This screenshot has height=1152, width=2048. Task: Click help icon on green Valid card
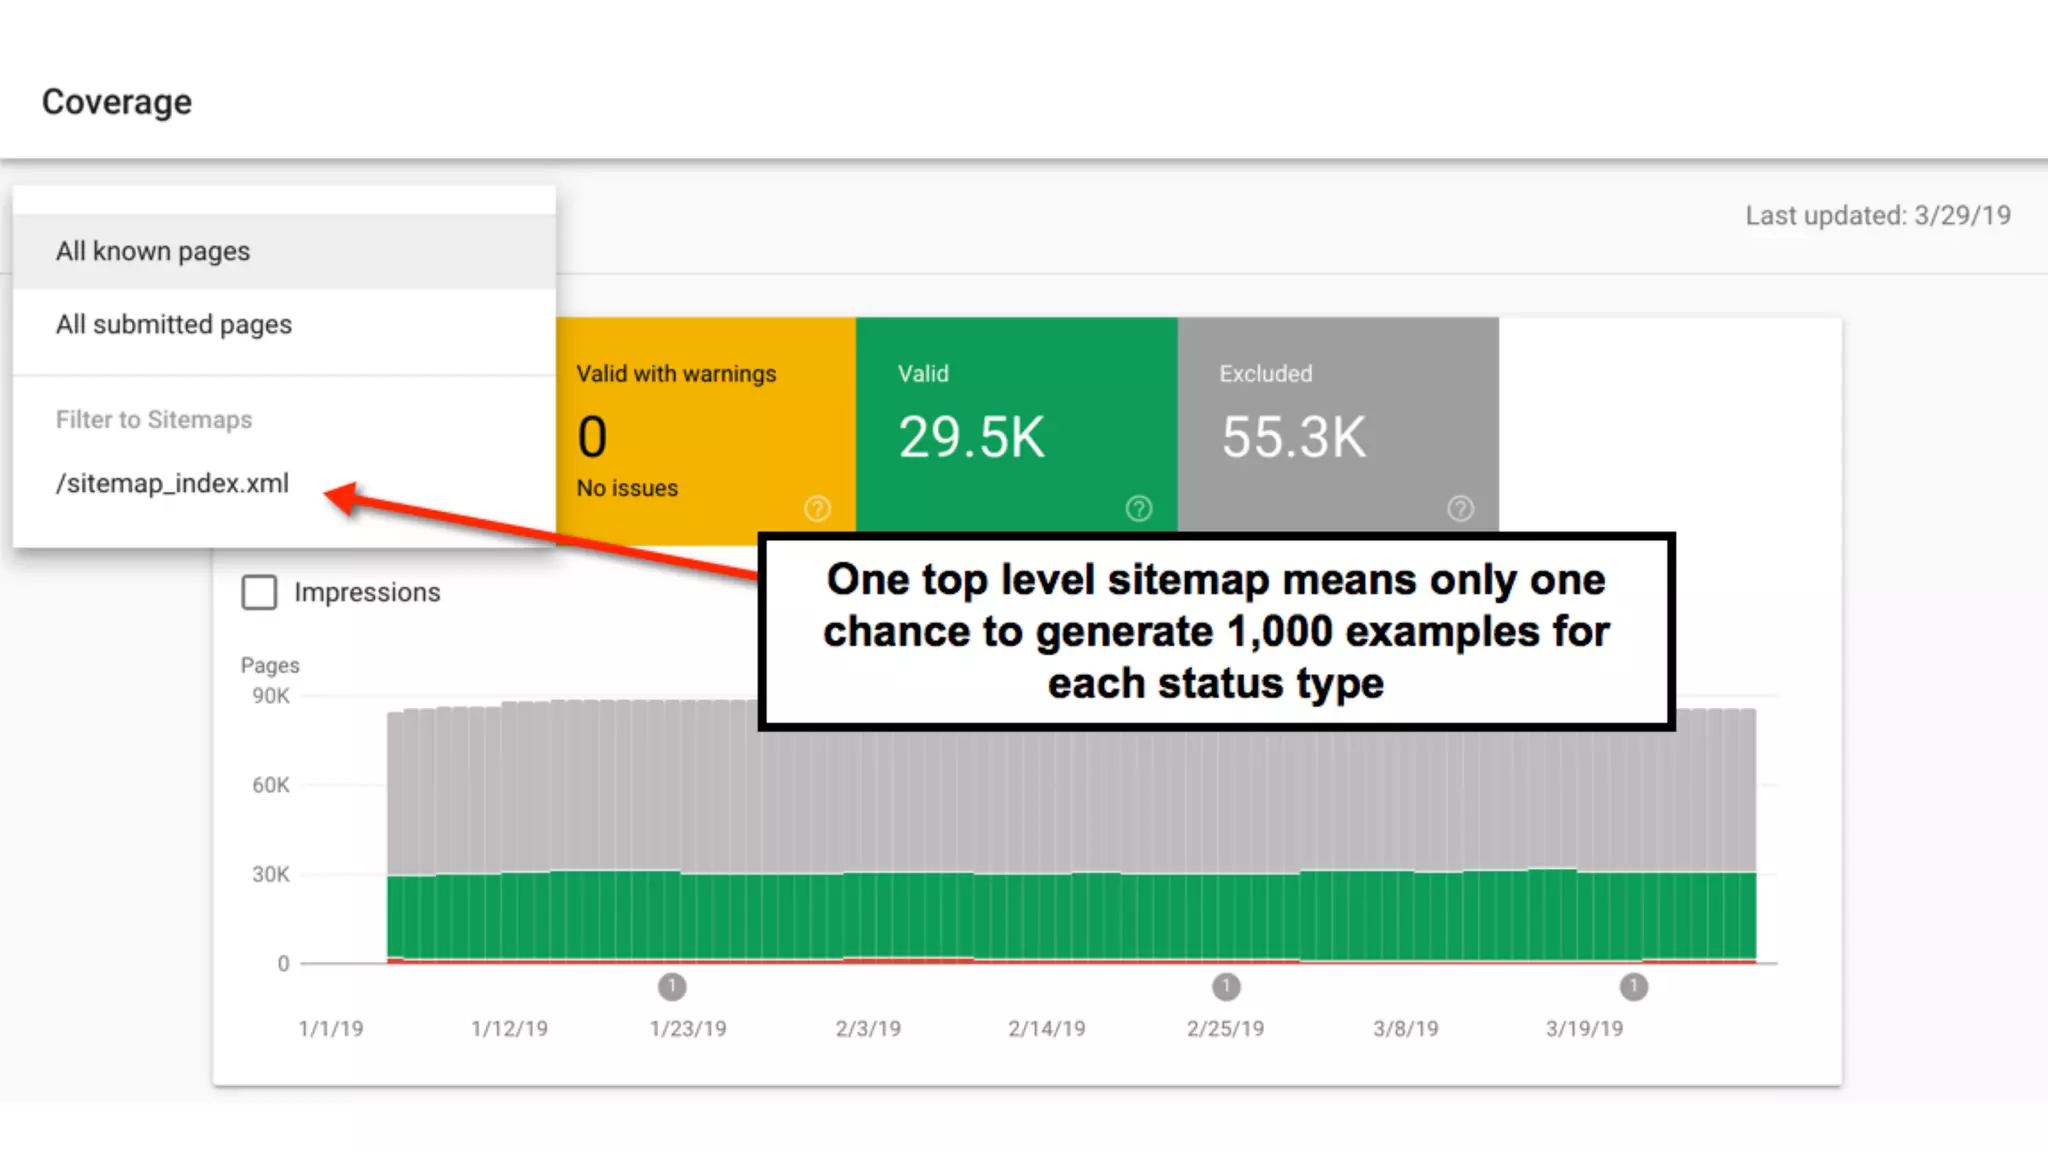1138,508
